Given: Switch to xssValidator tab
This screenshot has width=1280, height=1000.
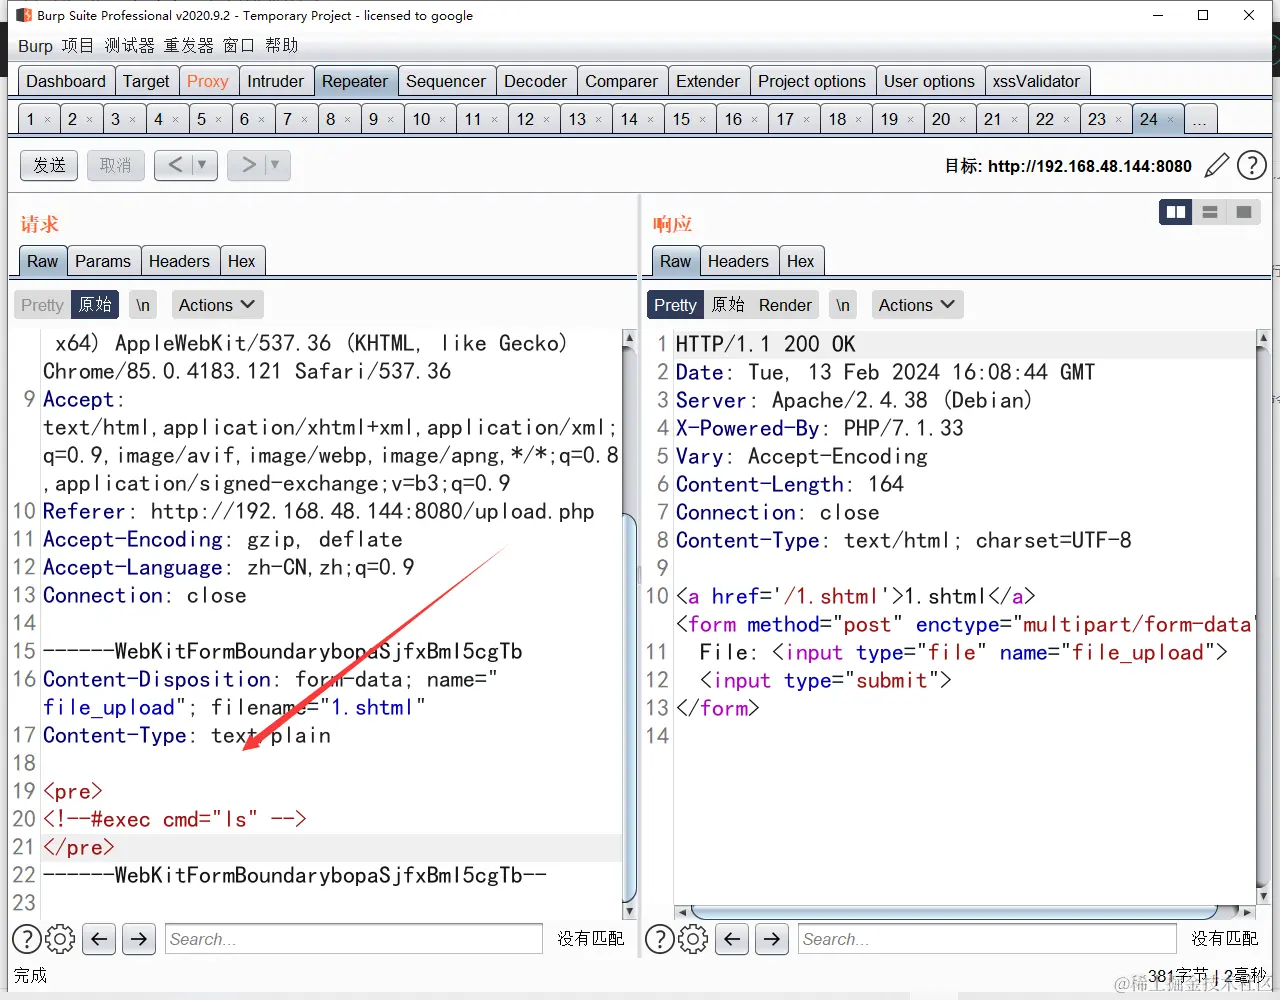Looking at the screenshot, I should (x=1036, y=81).
